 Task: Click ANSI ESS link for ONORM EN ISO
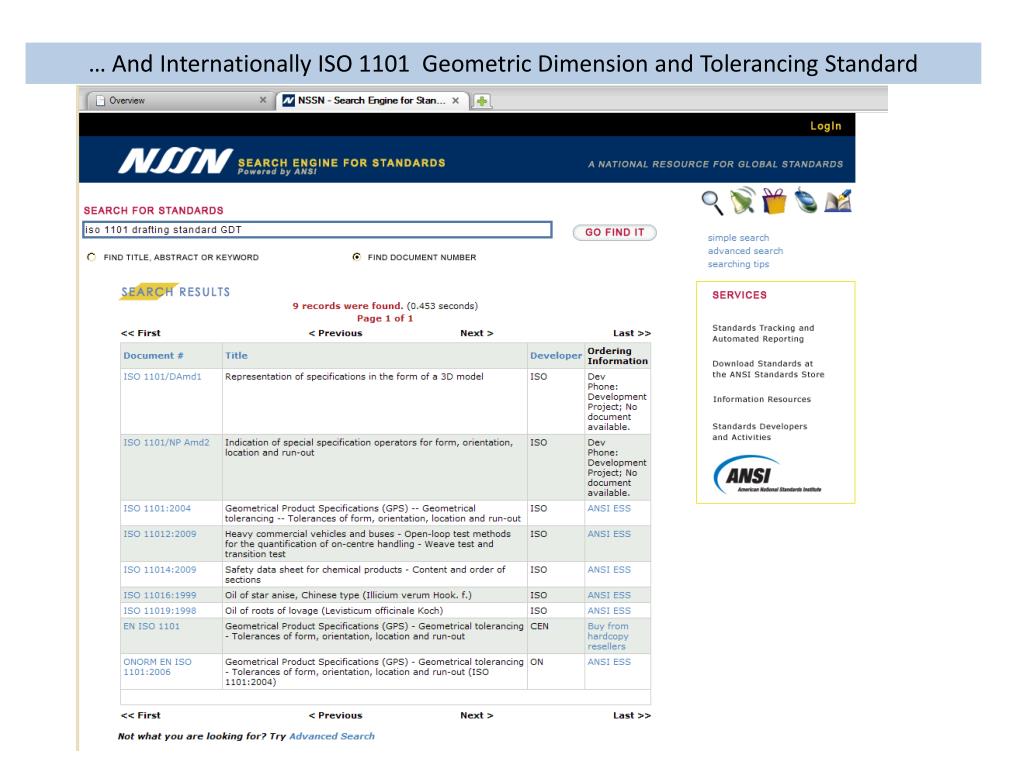point(609,662)
